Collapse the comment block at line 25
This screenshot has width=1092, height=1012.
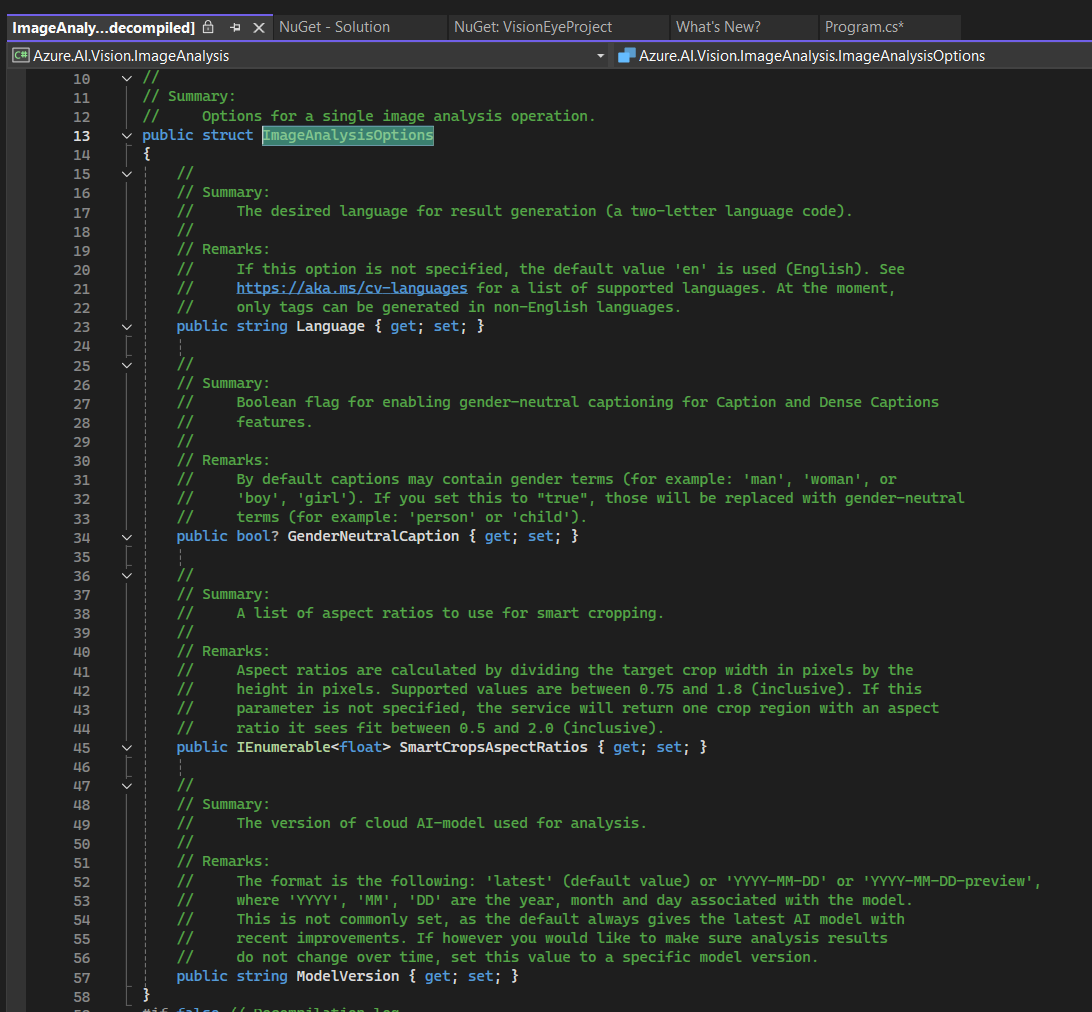(127, 365)
